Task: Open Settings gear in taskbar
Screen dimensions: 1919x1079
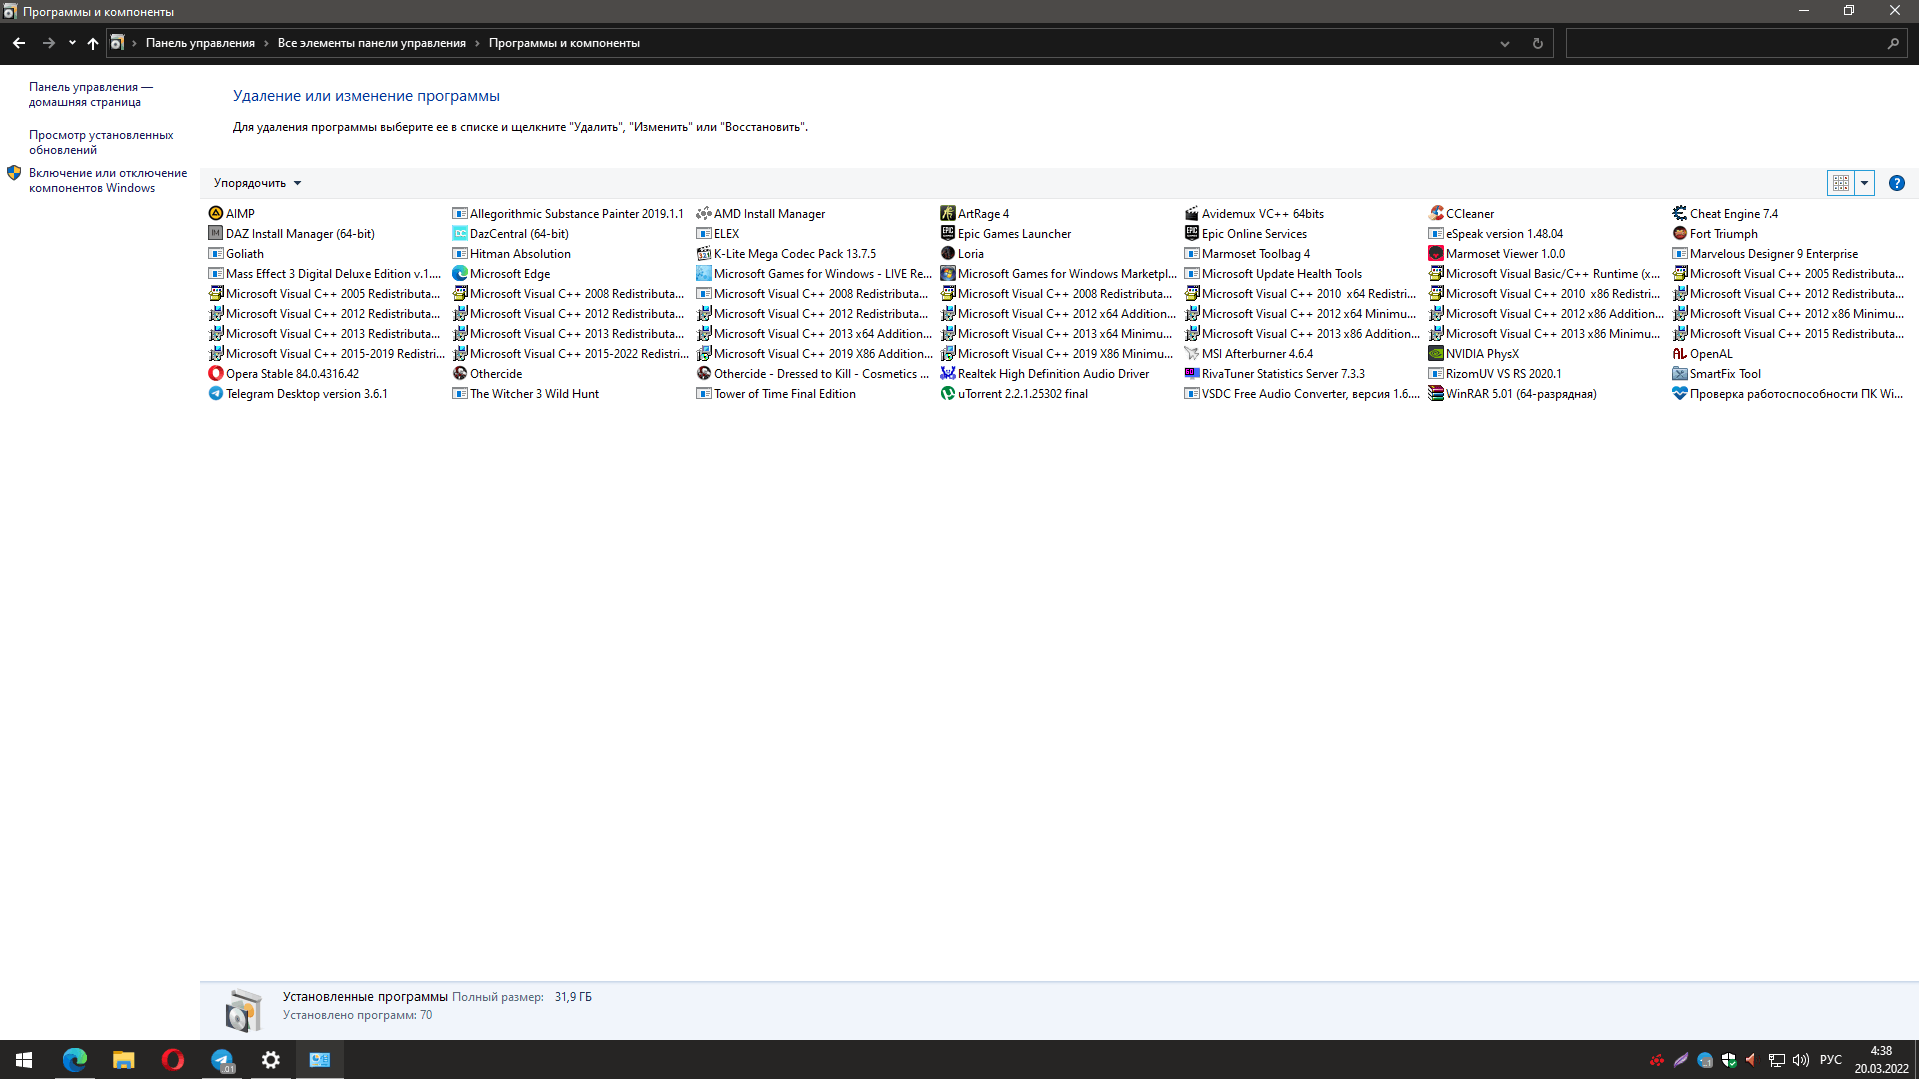Action: tap(270, 1060)
